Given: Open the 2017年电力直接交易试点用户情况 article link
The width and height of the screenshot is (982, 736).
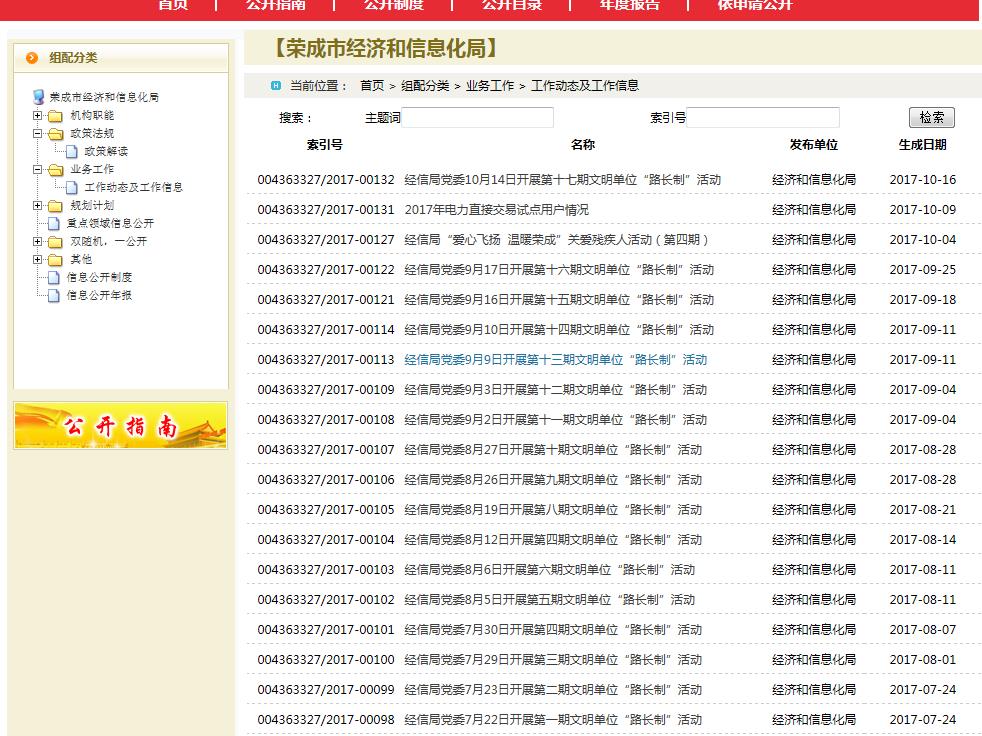Looking at the screenshot, I should point(496,210).
